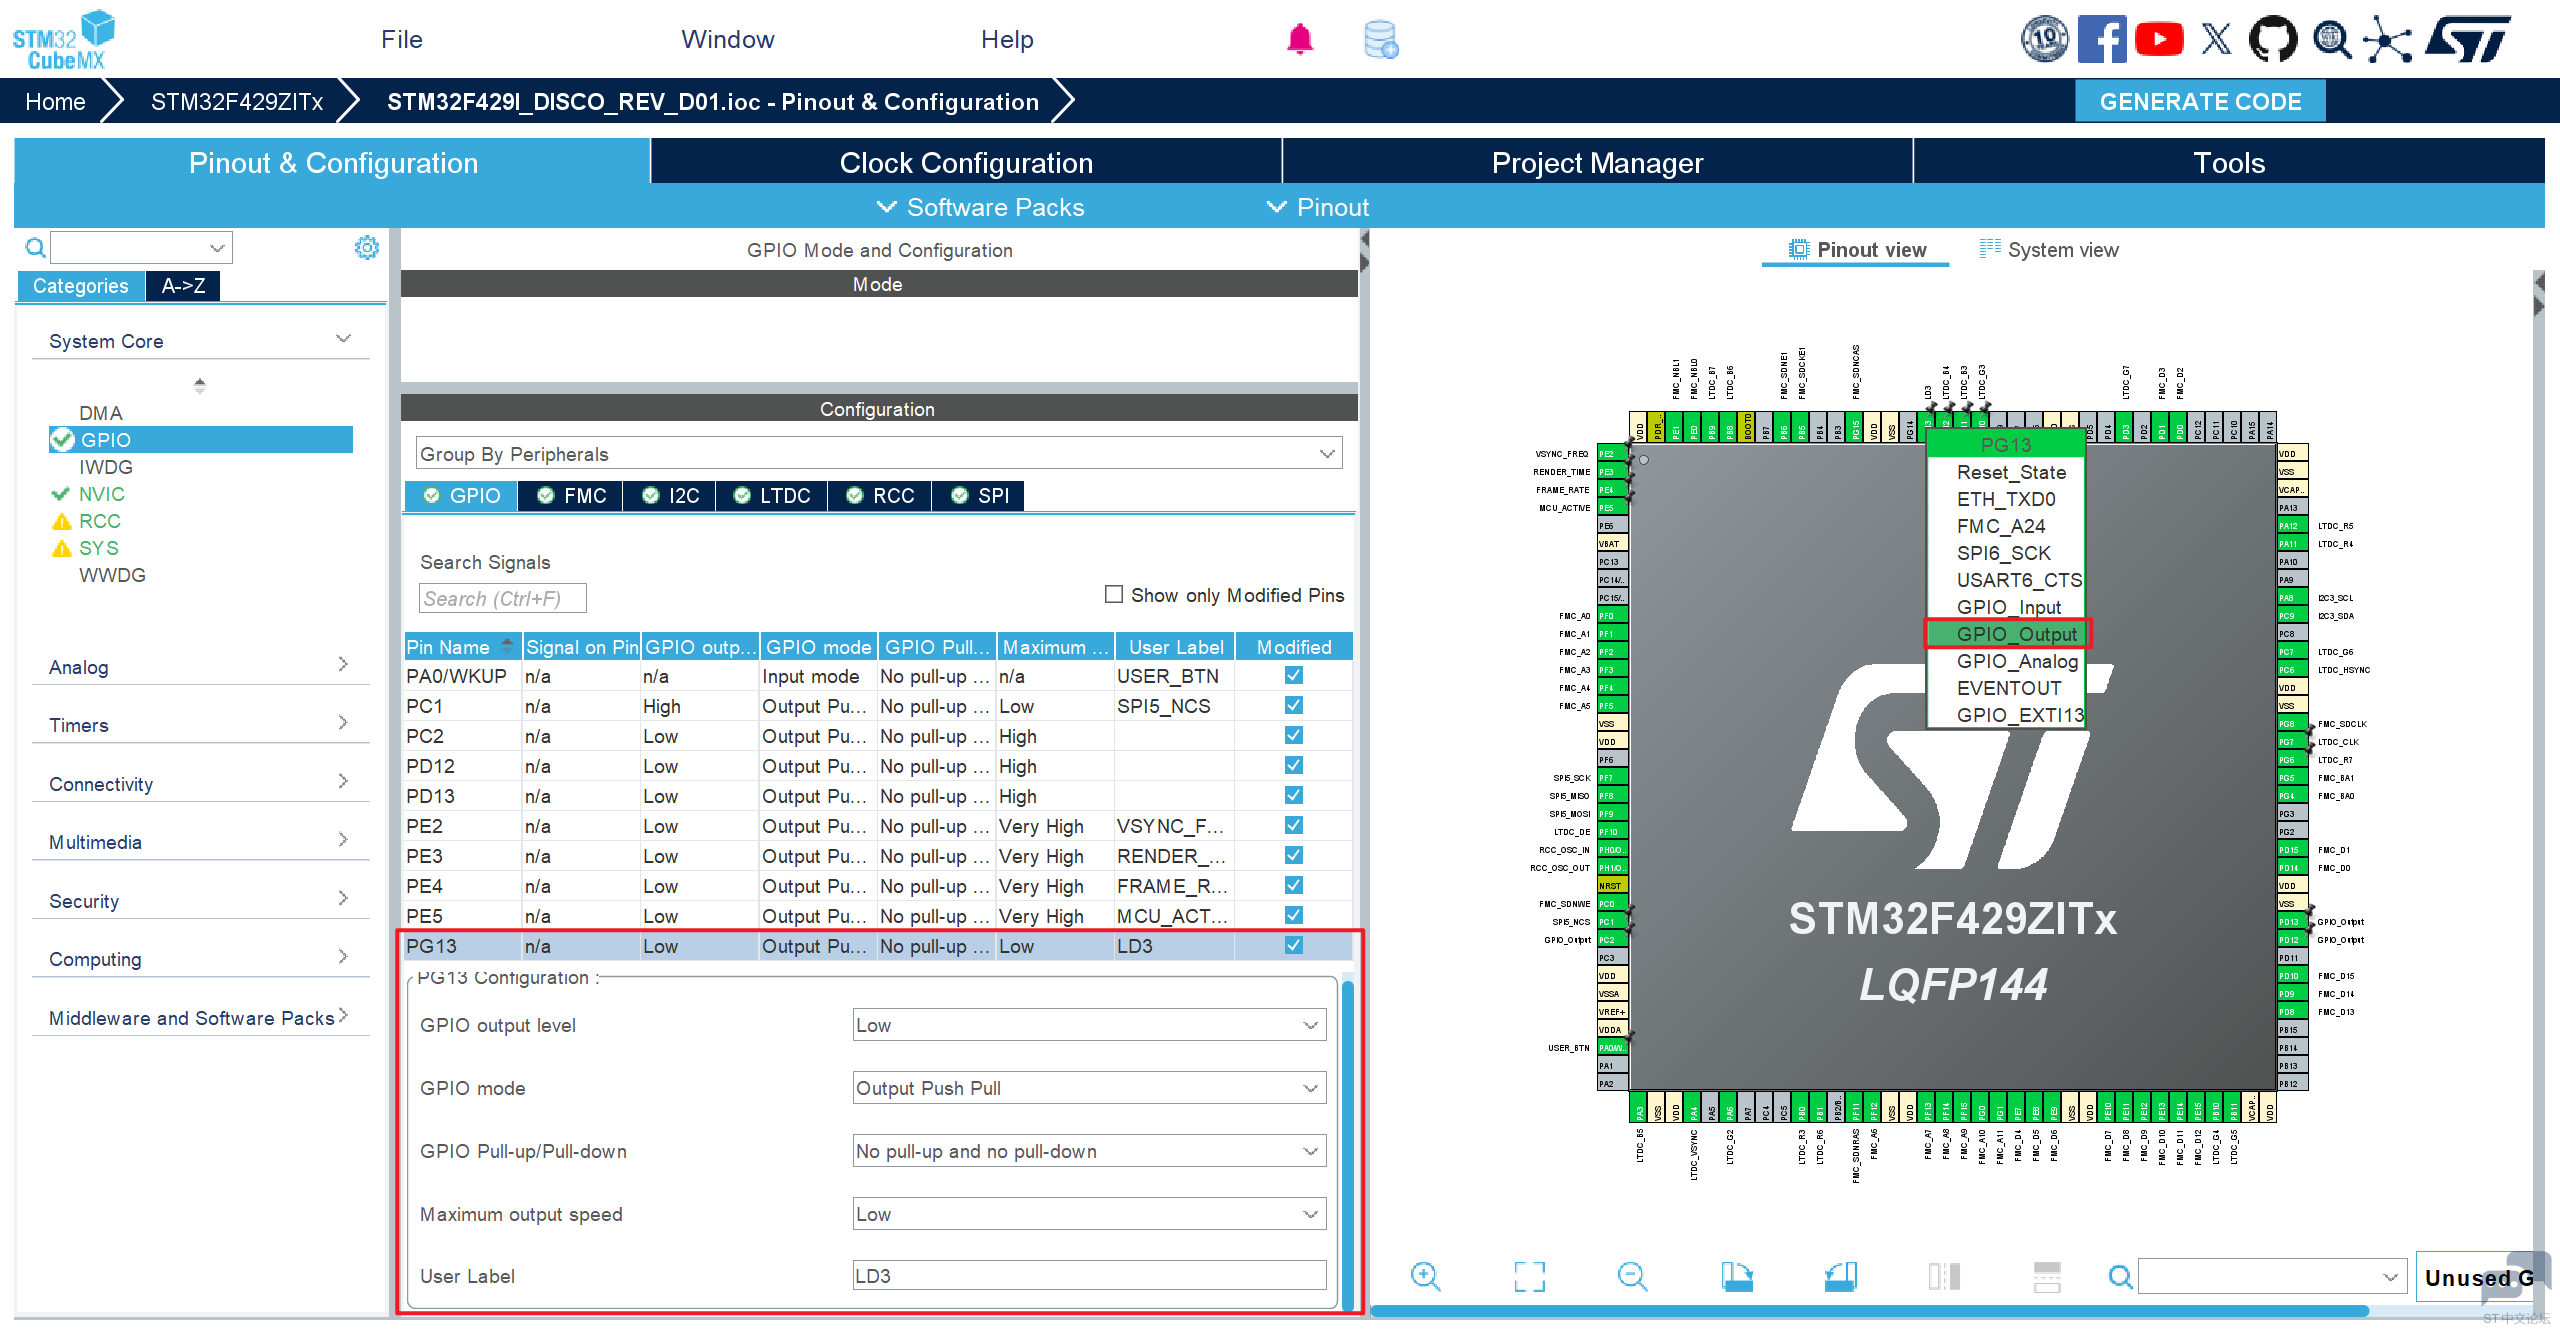Enable Show only Modified Pins
Viewport: 2560px width, 1334px height.
tap(1113, 594)
